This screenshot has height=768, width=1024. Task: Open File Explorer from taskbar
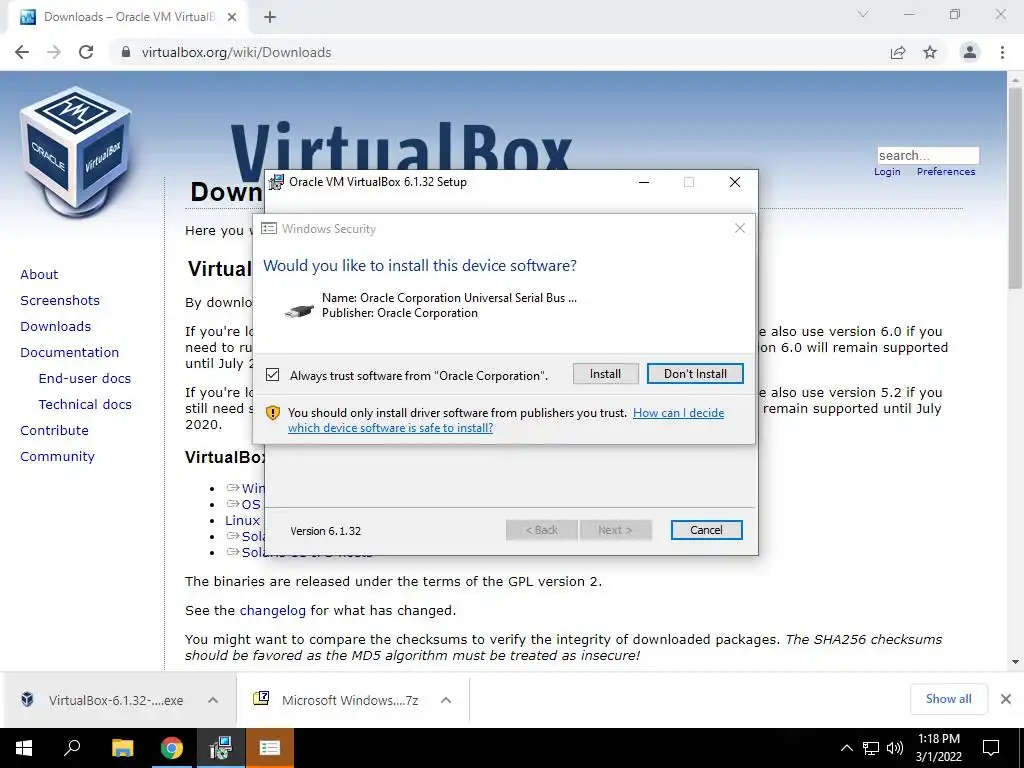pos(122,748)
